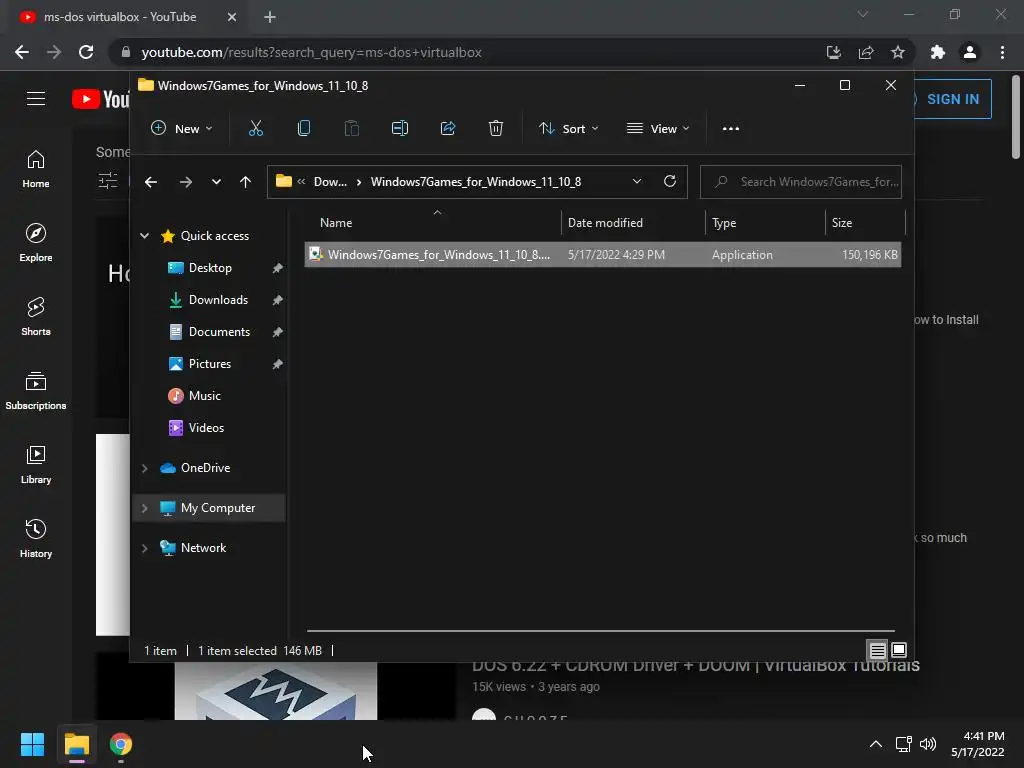Select Pictures in Quick access
Image resolution: width=1024 pixels, height=768 pixels.
tap(210, 364)
